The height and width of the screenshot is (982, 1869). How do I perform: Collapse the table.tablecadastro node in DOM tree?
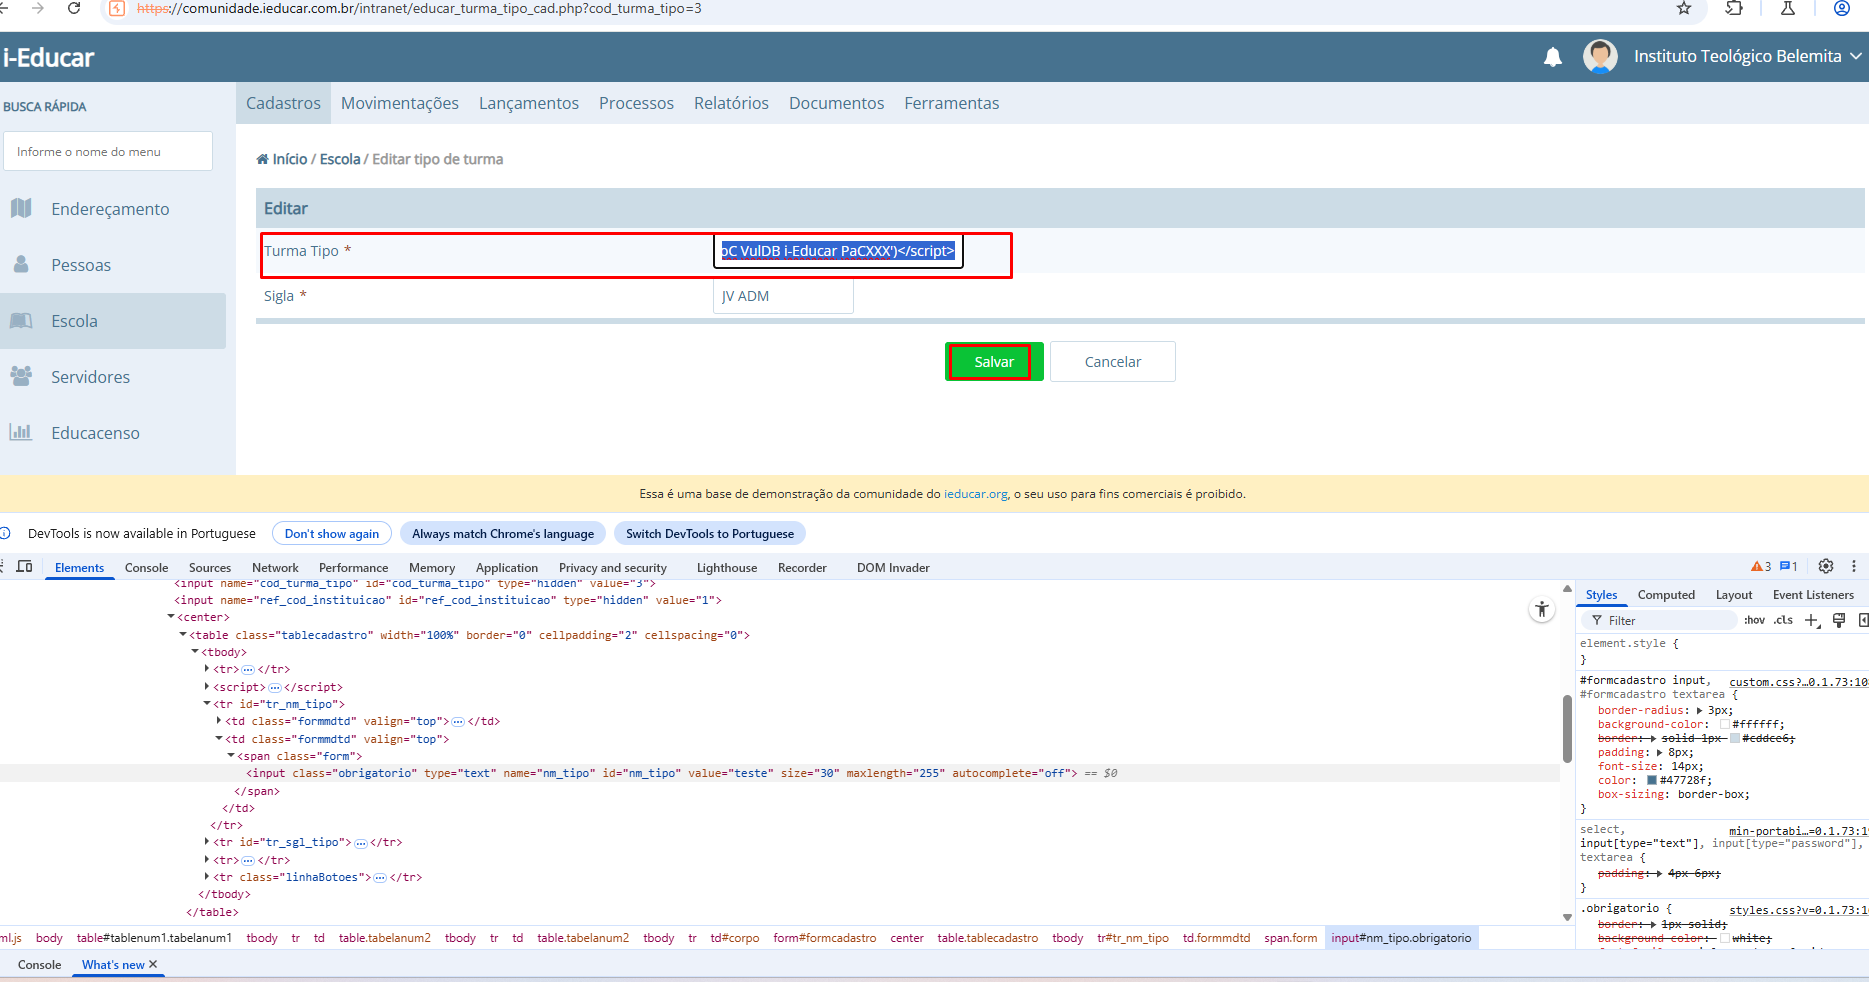(x=183, y=634)
